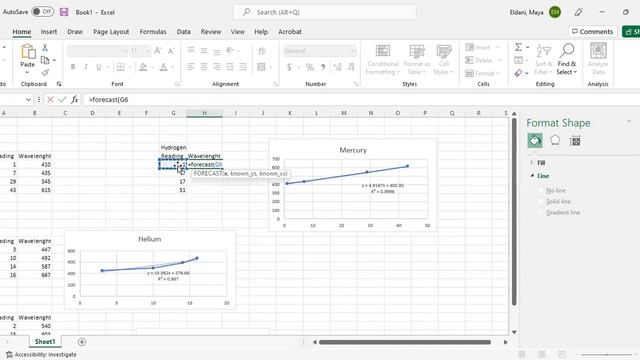Screen dimensions: 640x360
Task: Click the AutoSum sigma icon
Action: tap(518, 47)
